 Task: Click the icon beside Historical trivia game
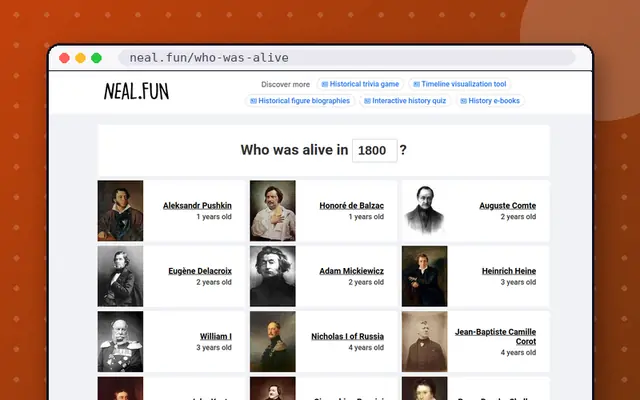pyautogui.click(x=325, y=84)
